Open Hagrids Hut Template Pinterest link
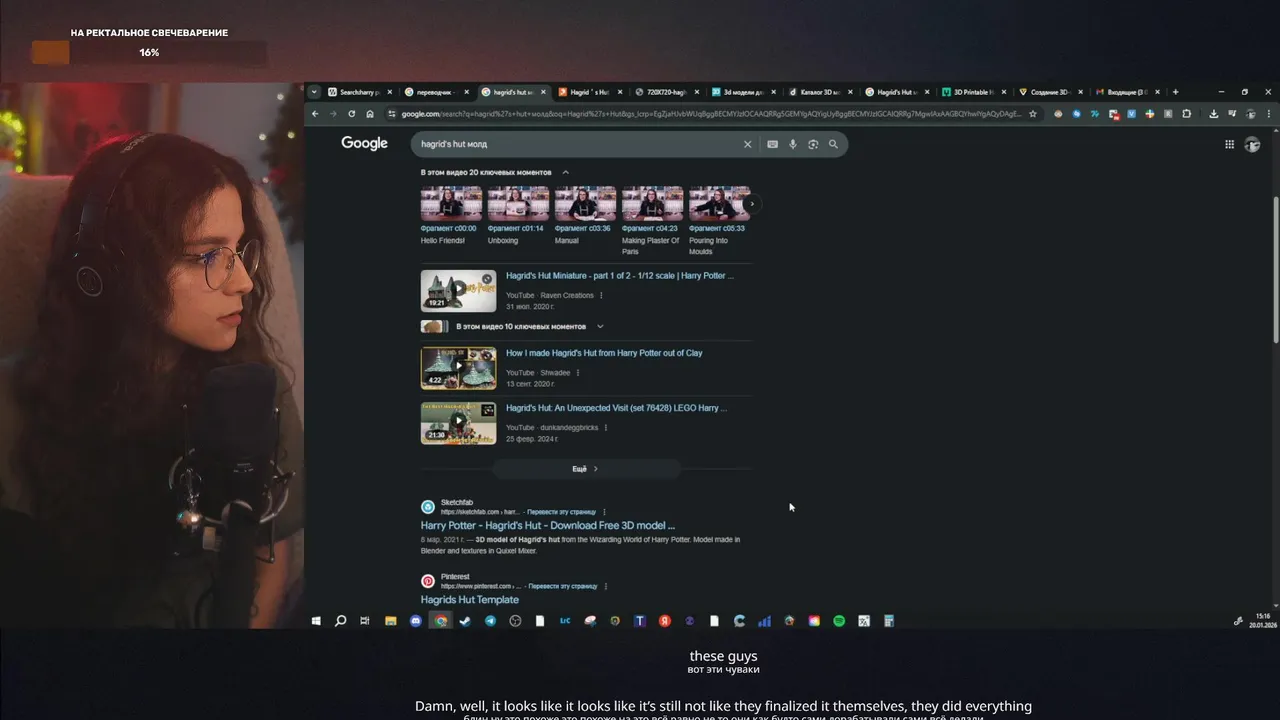The height and width of the screenshot is (720, 1280). [x=470, y=600]
